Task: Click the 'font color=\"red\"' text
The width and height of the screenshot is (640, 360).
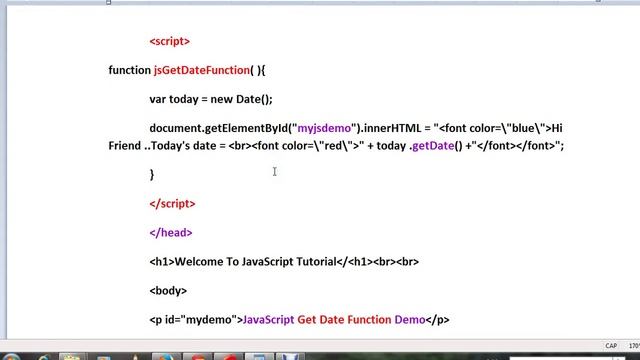Action: click(304, 146)
